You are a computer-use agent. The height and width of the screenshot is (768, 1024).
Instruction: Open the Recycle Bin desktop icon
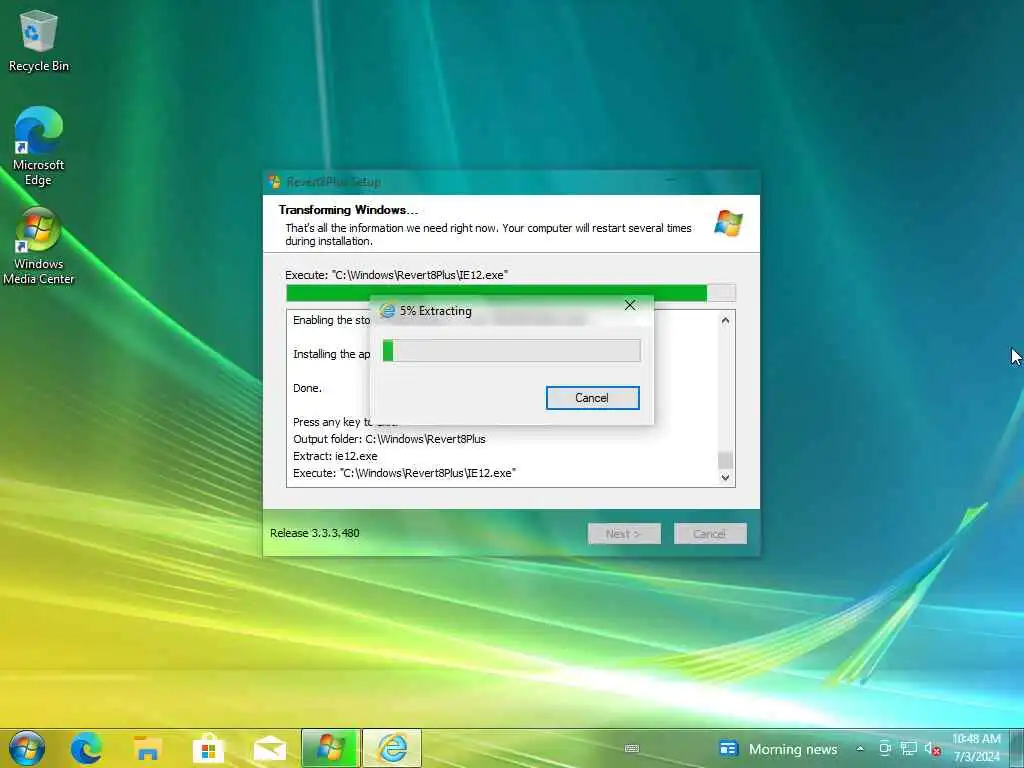(39, 40)
